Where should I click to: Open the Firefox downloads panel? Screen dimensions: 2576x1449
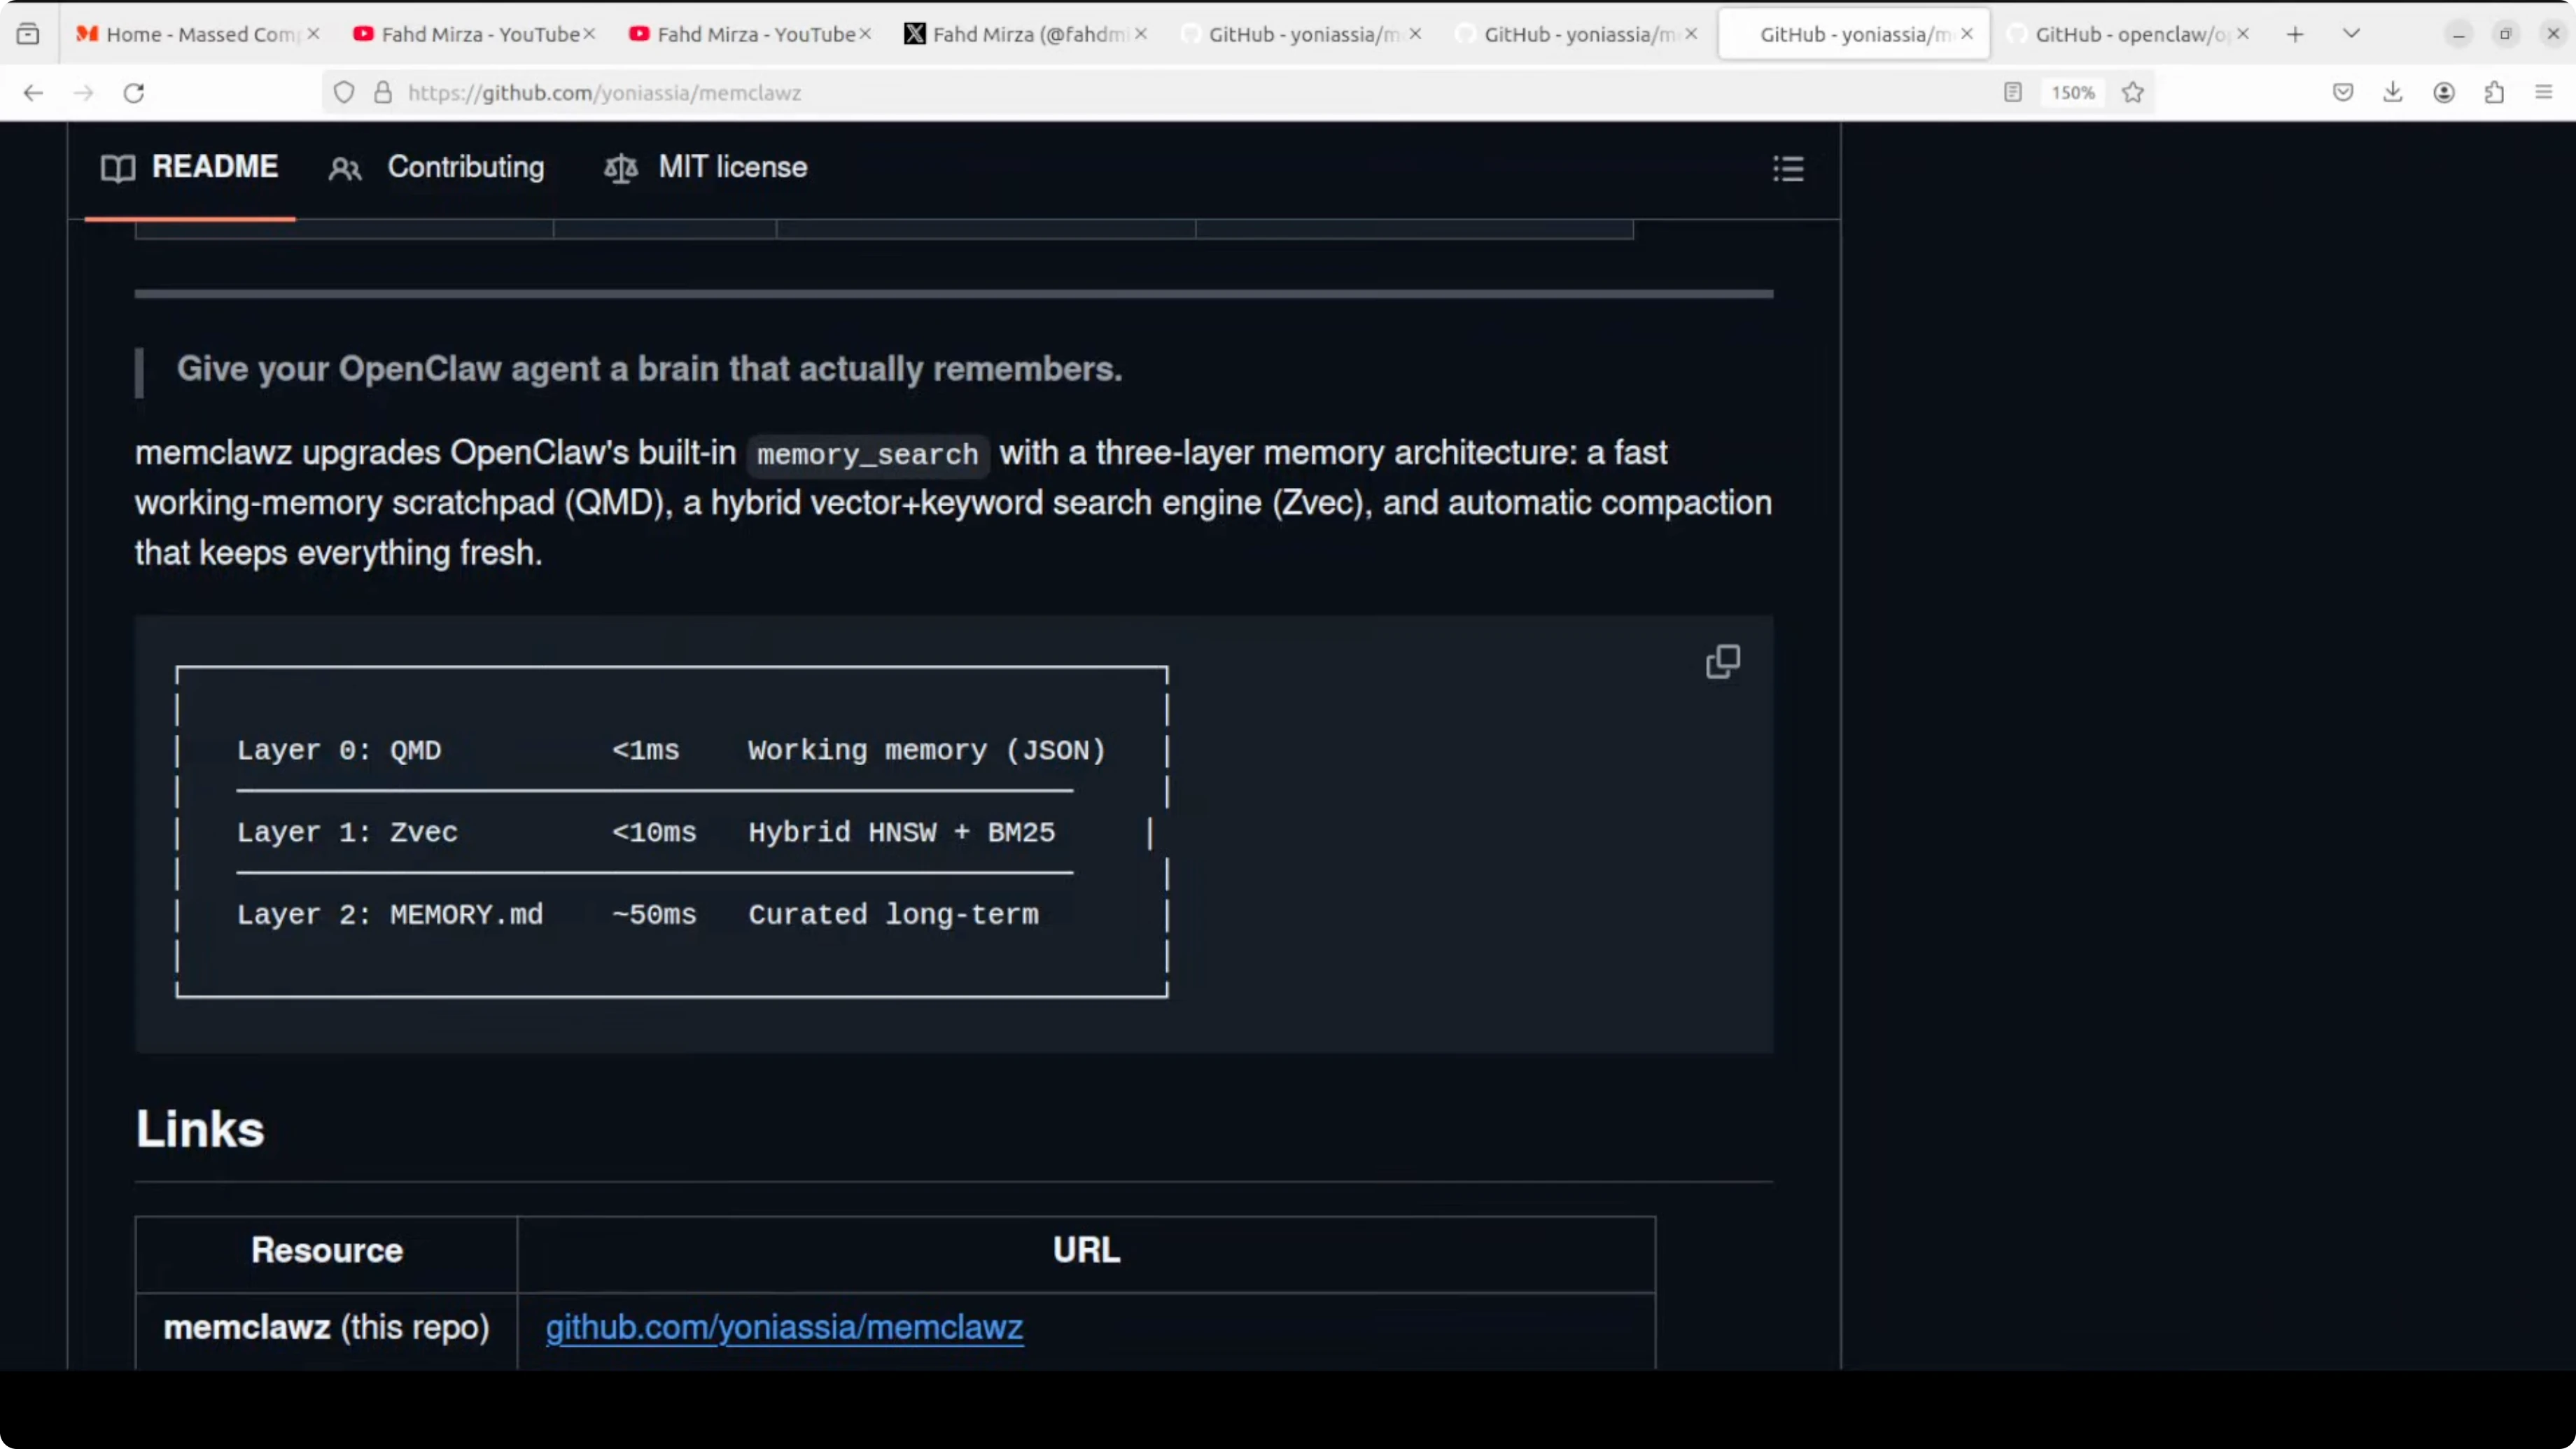(2393, 93)
